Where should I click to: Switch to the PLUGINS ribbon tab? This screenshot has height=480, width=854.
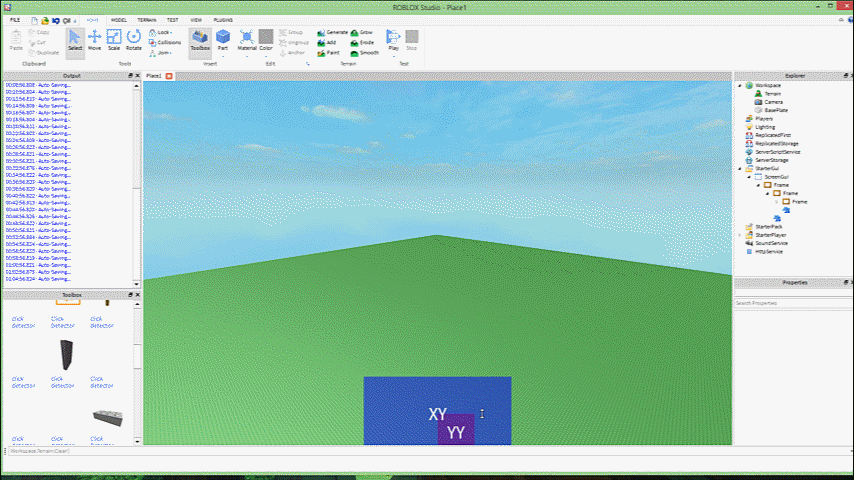point(223,20)
